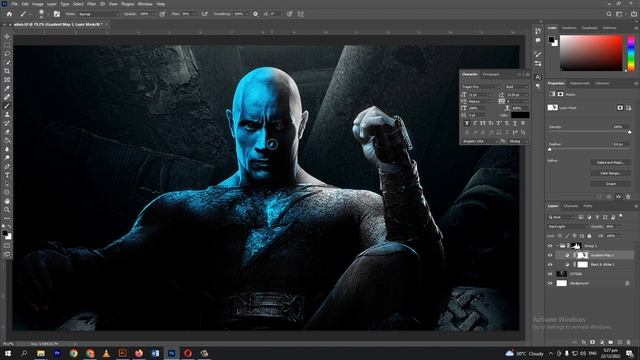Toggle lock position for the layer
The width and height of the screenshot is (640, 360).
pos(574,236)
